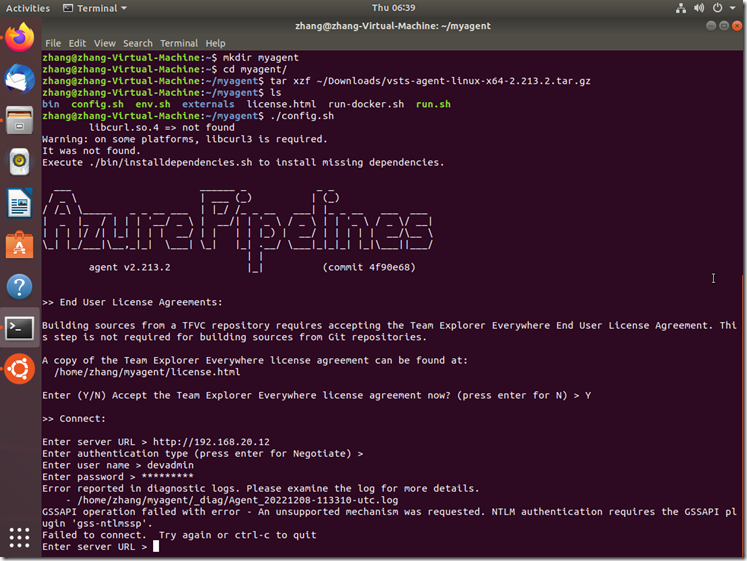The width and height of the screenshot is (747, 561).
Task: Open the Files manager dock icon
Action: pos(20,120)
